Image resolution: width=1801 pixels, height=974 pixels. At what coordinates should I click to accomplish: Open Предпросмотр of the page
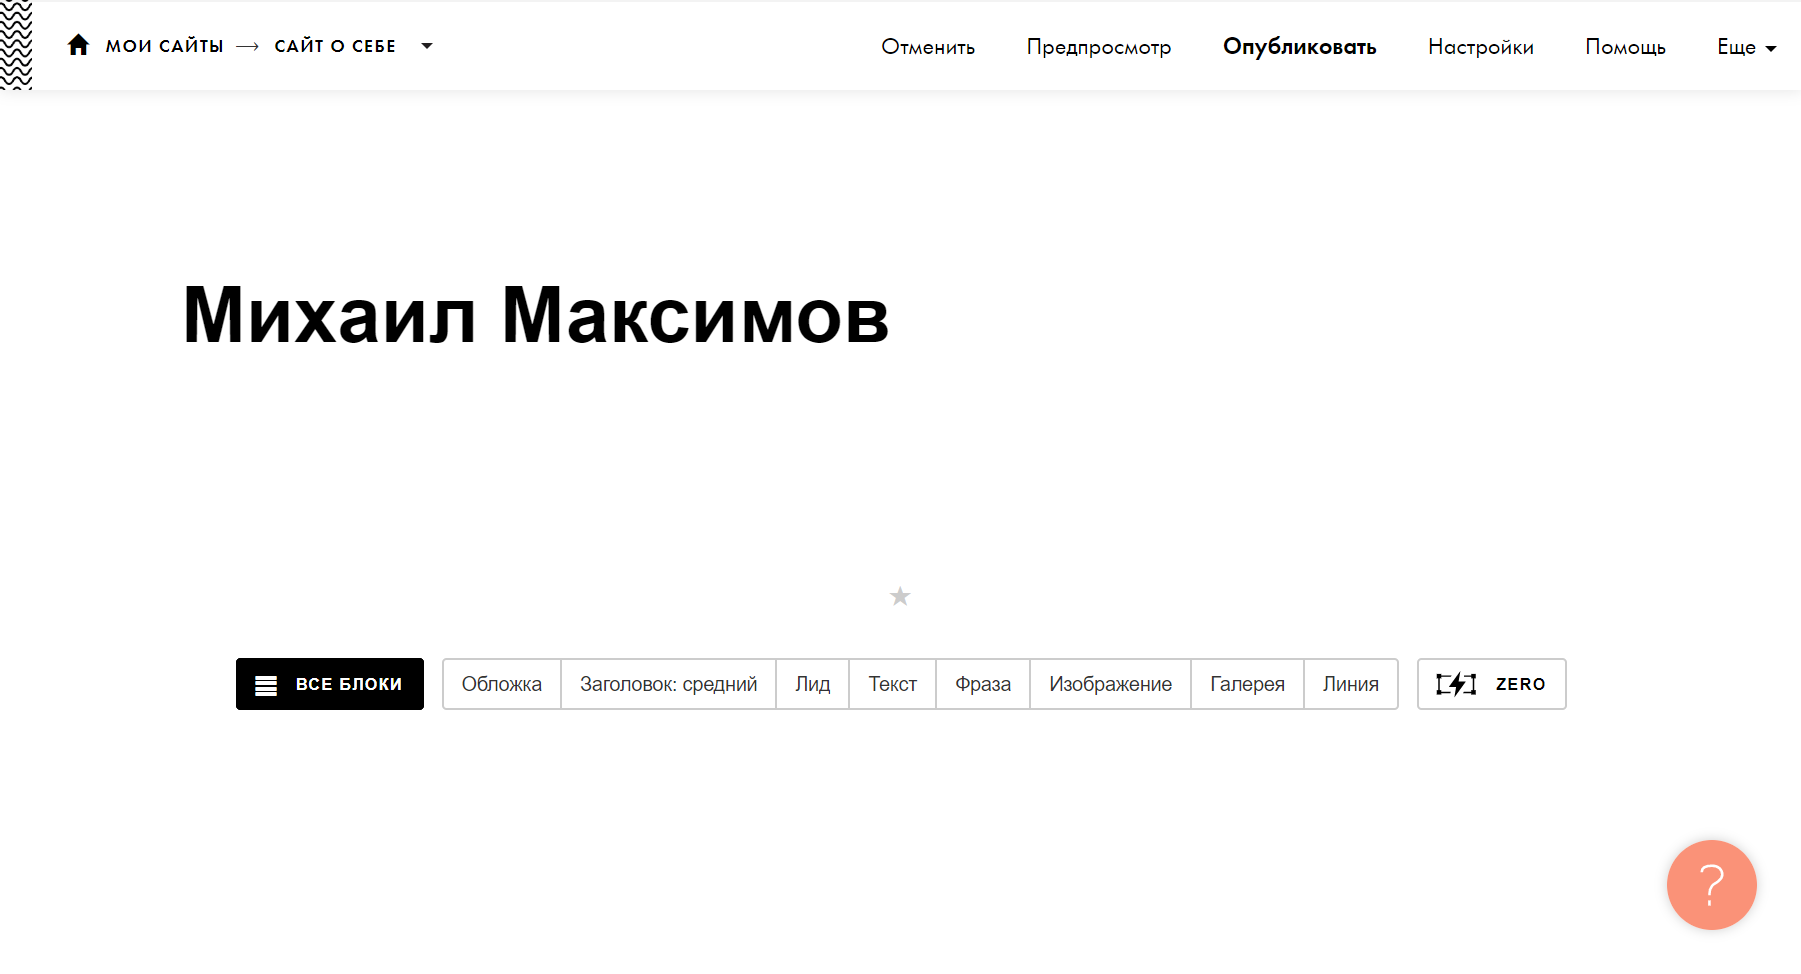pyautogui.click(x=1098, y=47)
